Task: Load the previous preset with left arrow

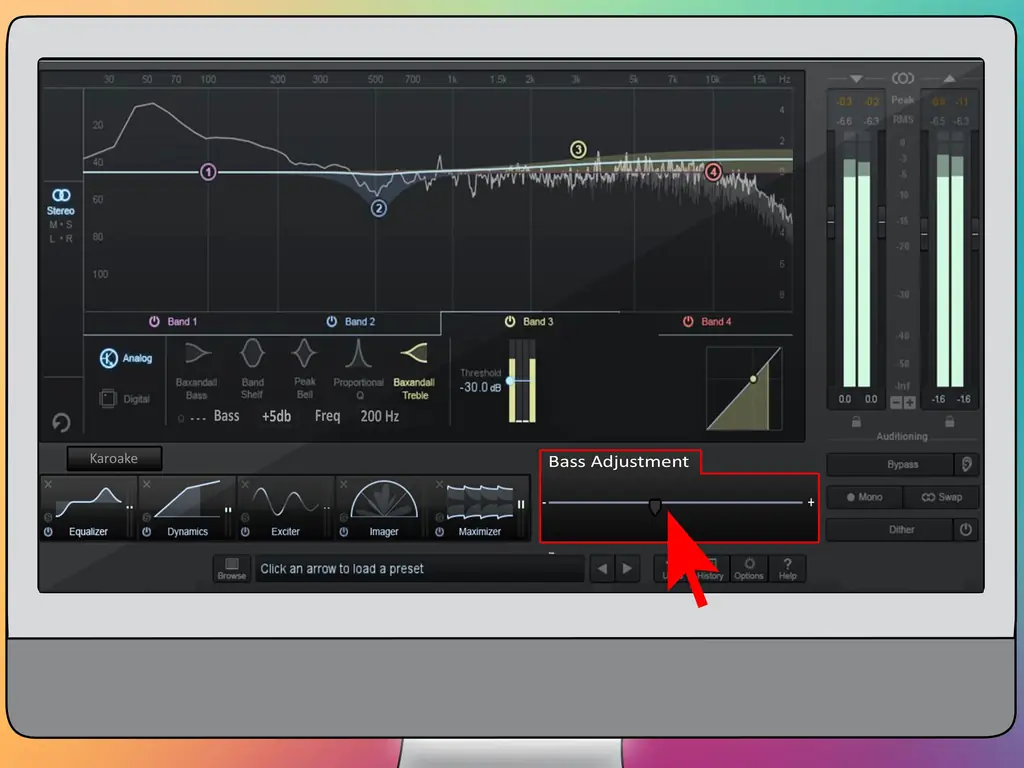Action: [602, 569]
